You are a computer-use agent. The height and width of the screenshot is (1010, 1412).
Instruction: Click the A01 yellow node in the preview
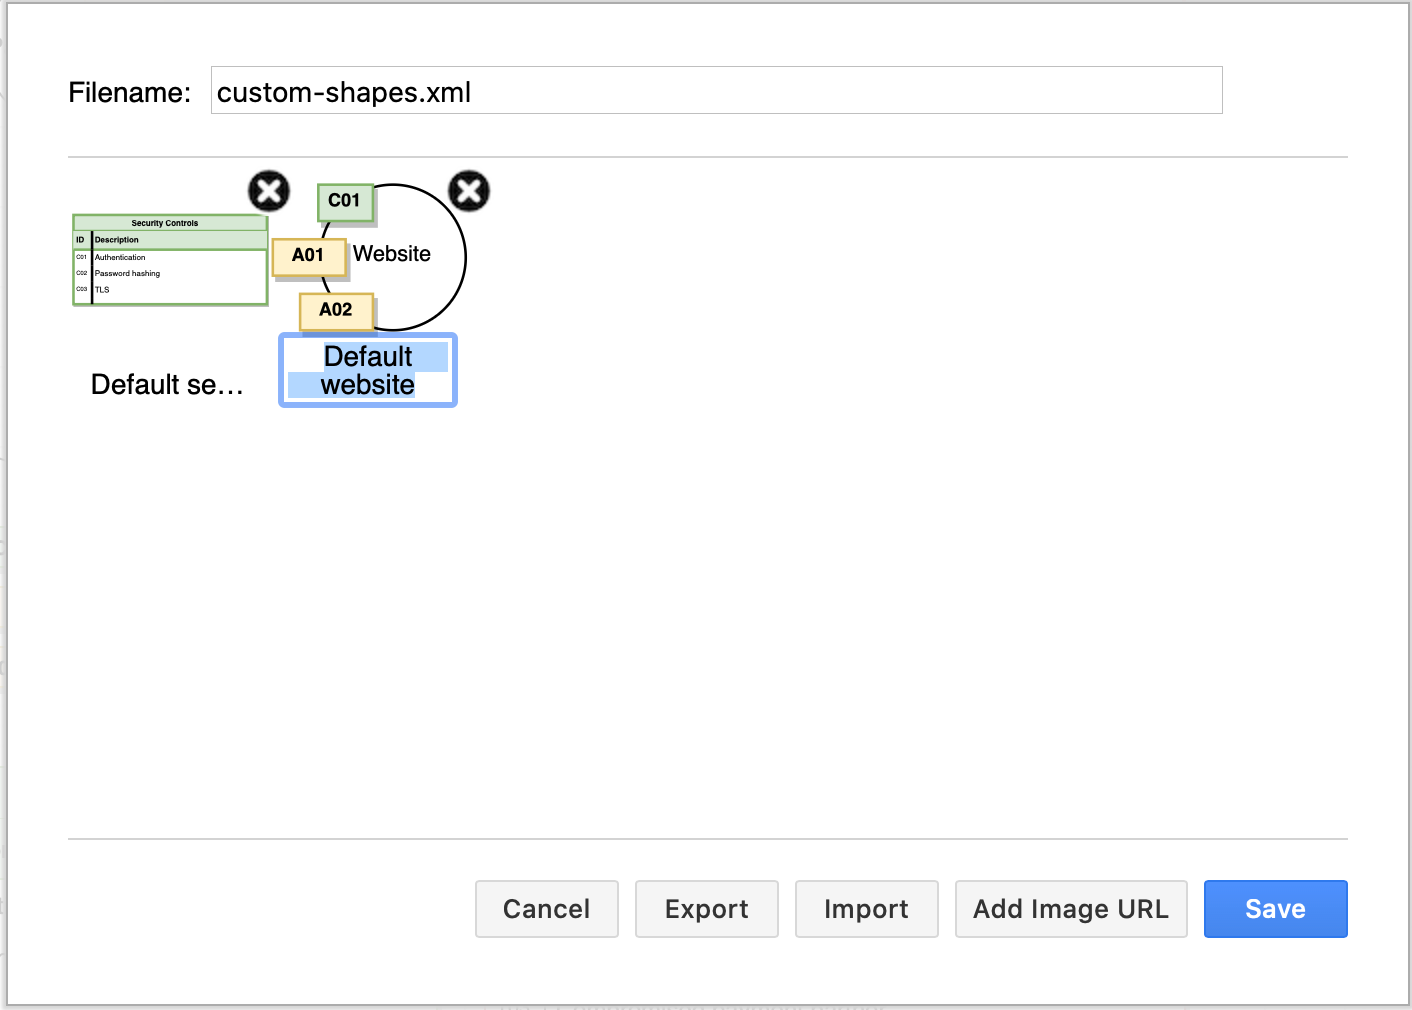point(310,257)
